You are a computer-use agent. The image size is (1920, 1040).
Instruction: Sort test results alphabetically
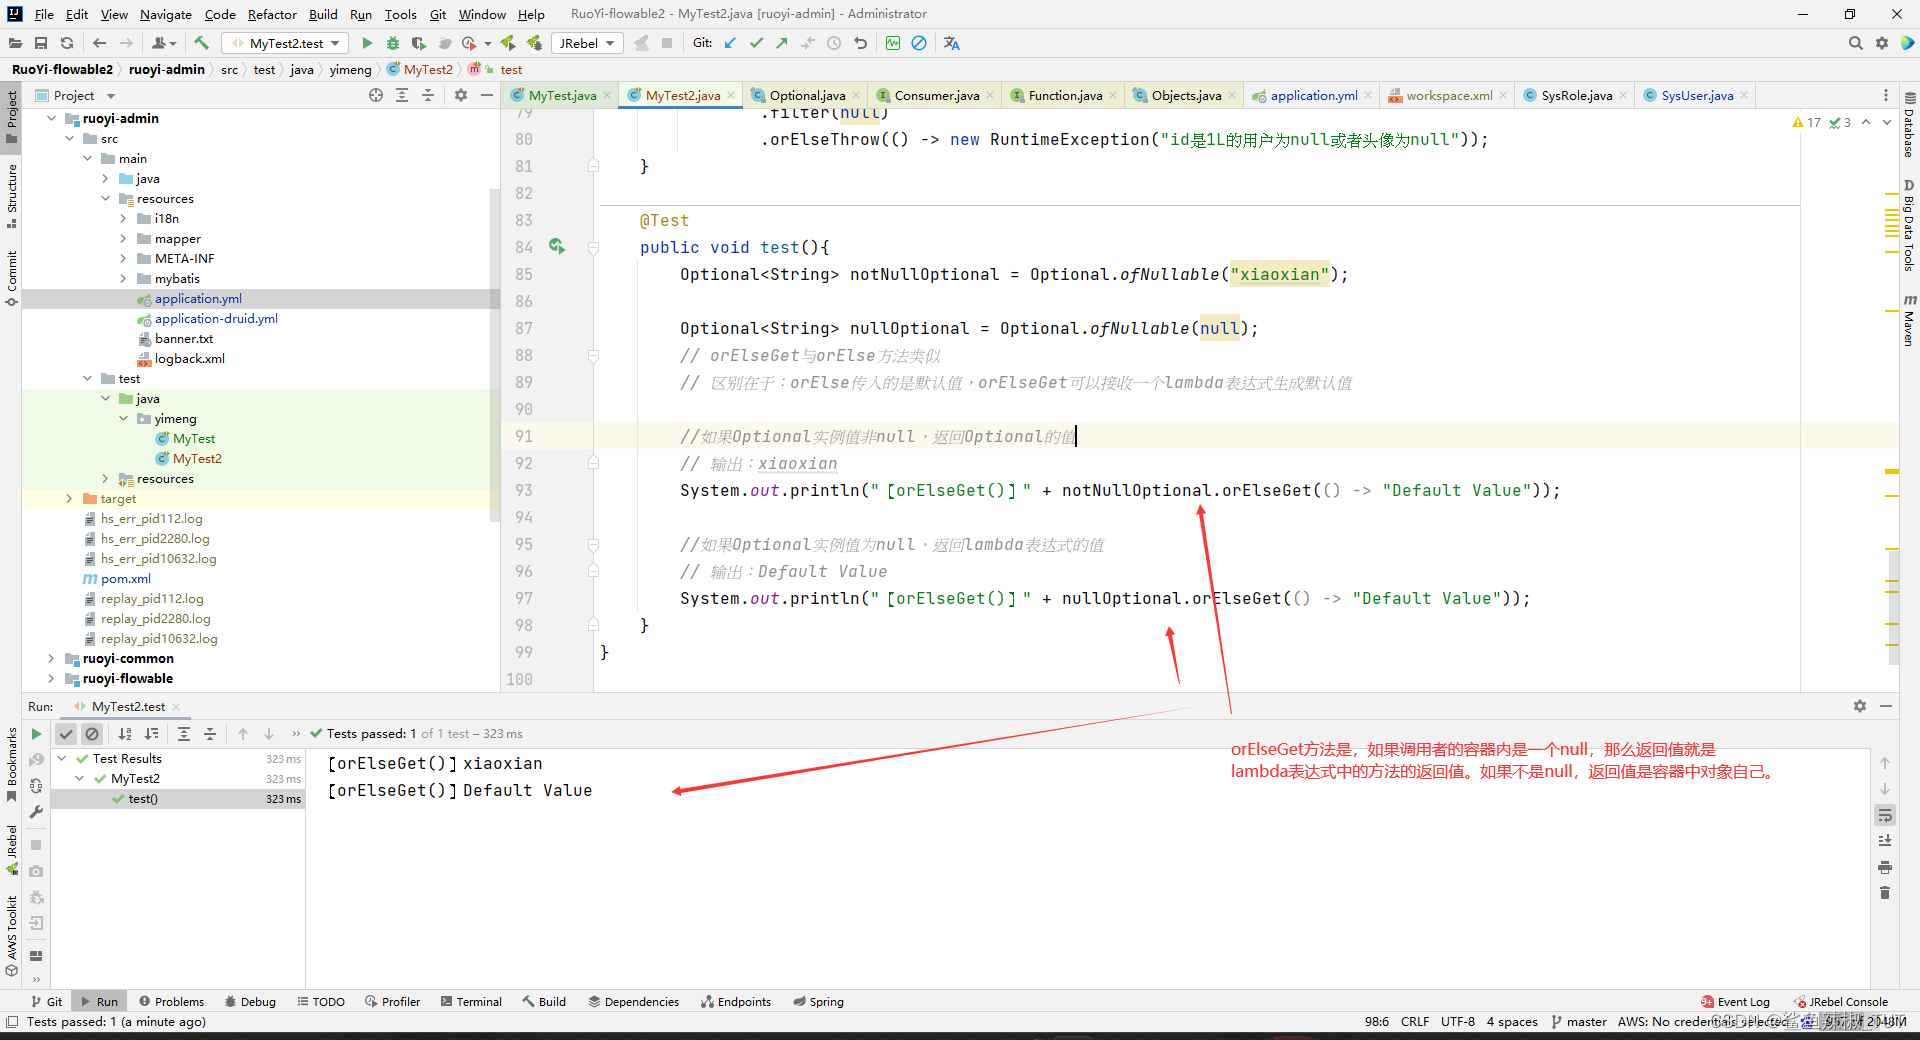click(x=125, y=734)
